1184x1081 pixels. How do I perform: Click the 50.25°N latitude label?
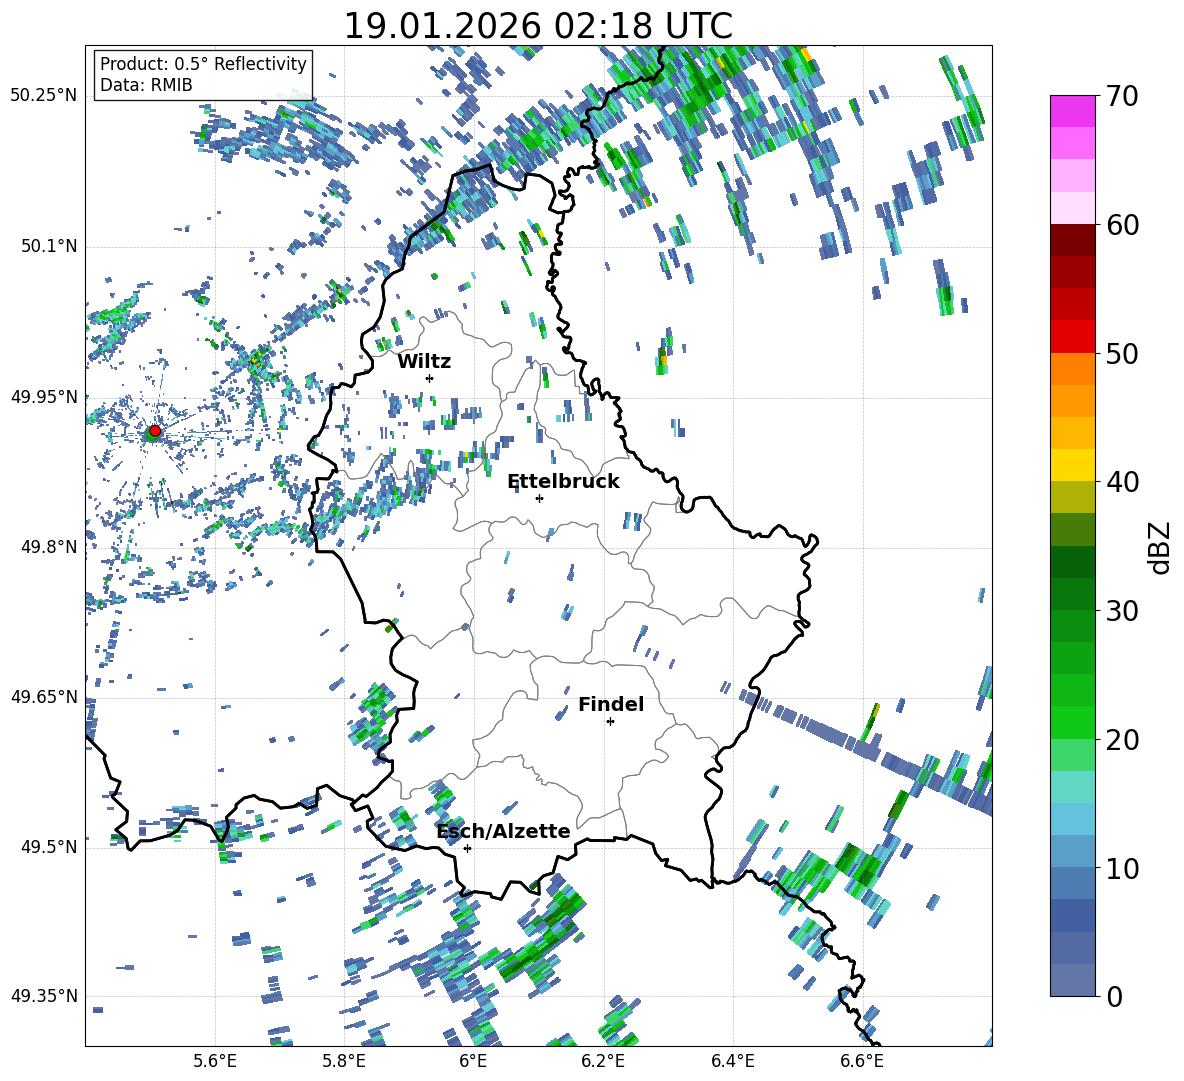(x=44, y=95)
